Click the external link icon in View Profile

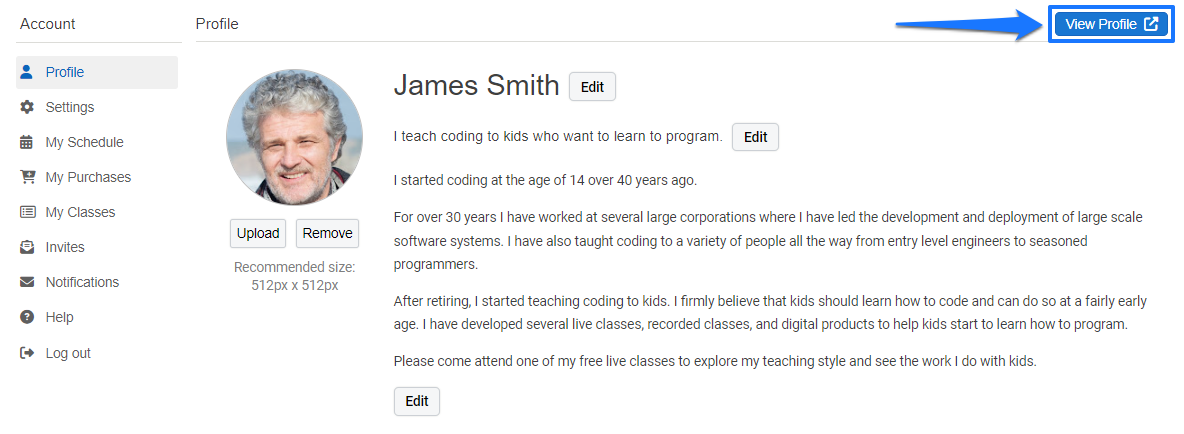tap(1151, 24)
